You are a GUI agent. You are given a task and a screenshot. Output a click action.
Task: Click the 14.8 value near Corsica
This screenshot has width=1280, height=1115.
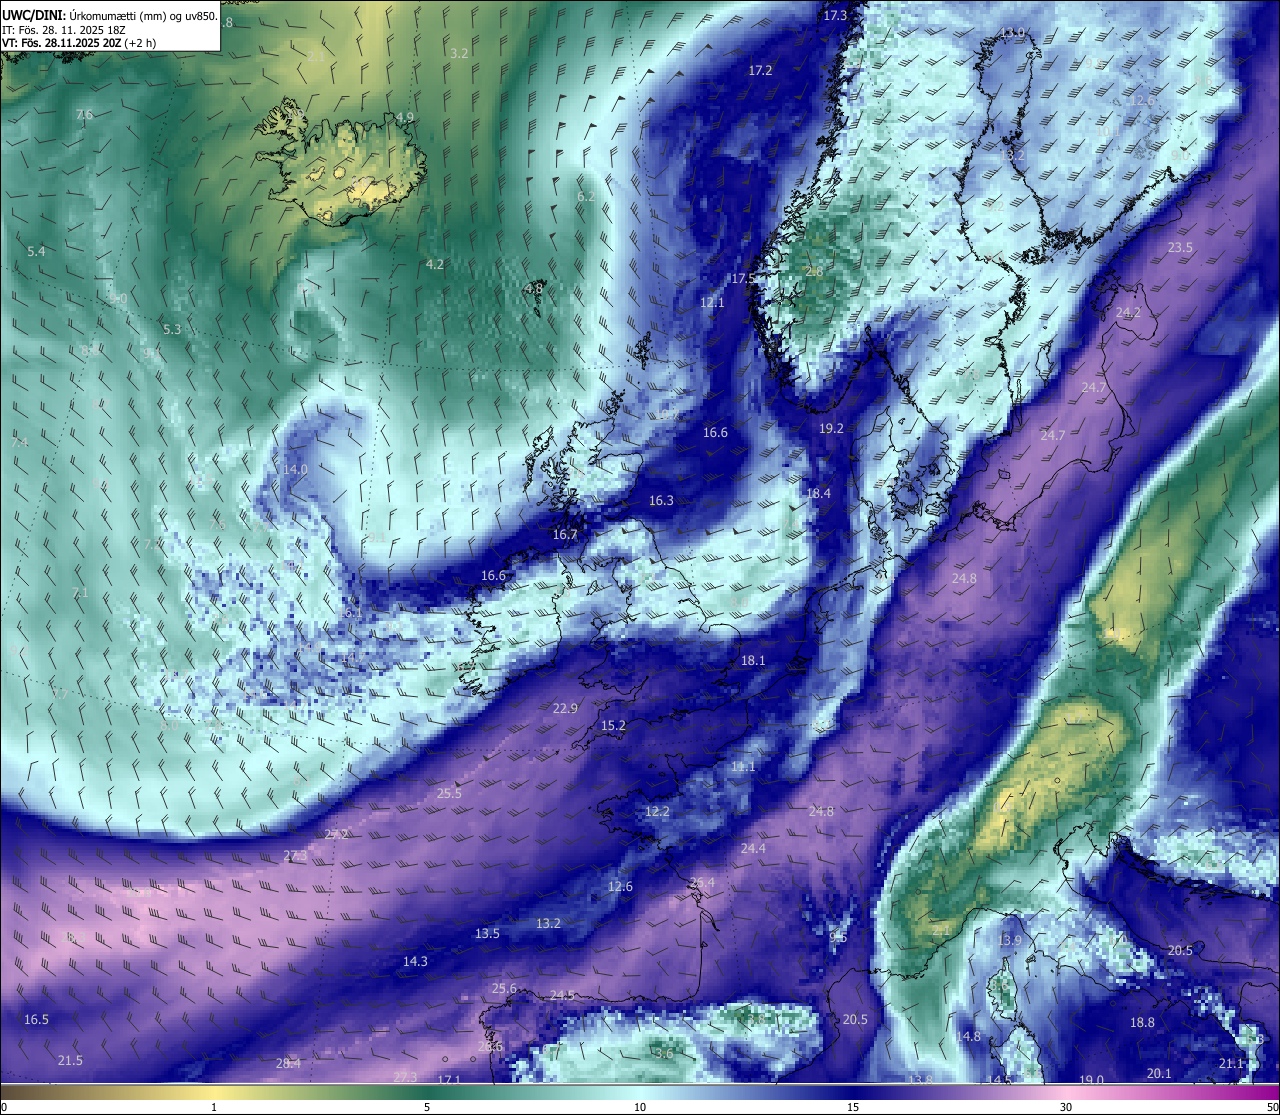point(968,1036)
